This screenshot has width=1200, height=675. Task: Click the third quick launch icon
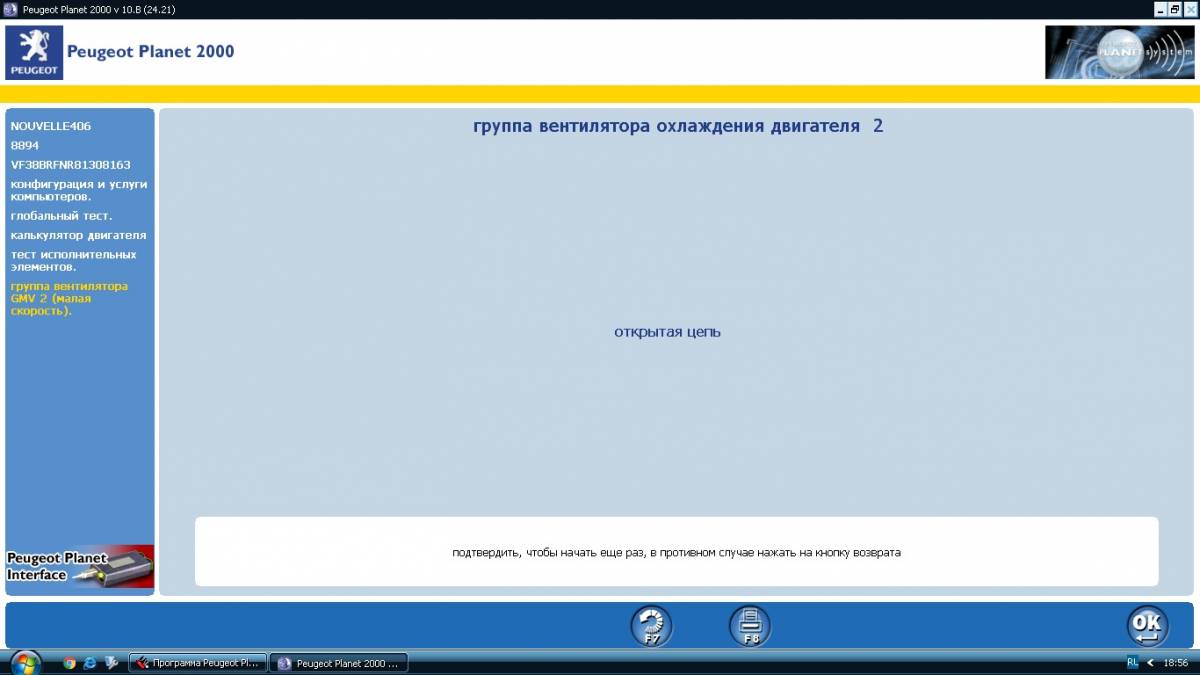(111, 662)
